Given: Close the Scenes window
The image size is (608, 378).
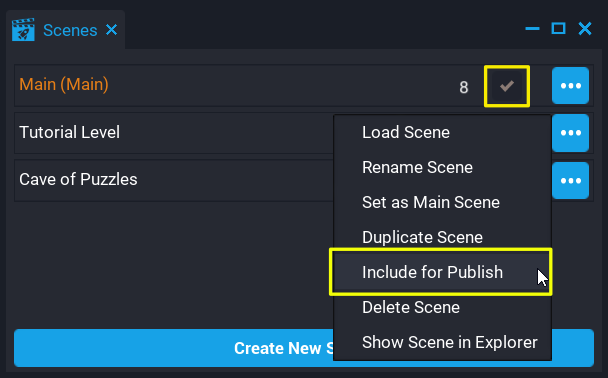Looking at the screenshot, I should (585, 28).
